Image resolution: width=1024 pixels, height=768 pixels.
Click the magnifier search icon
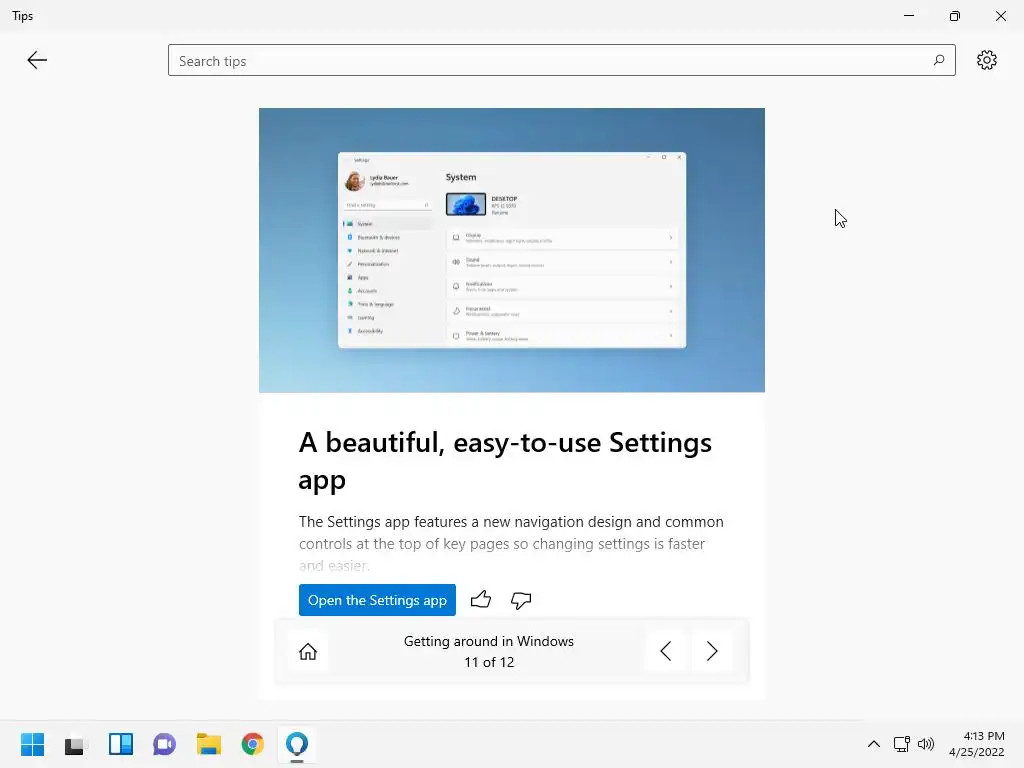click(938, 60)
